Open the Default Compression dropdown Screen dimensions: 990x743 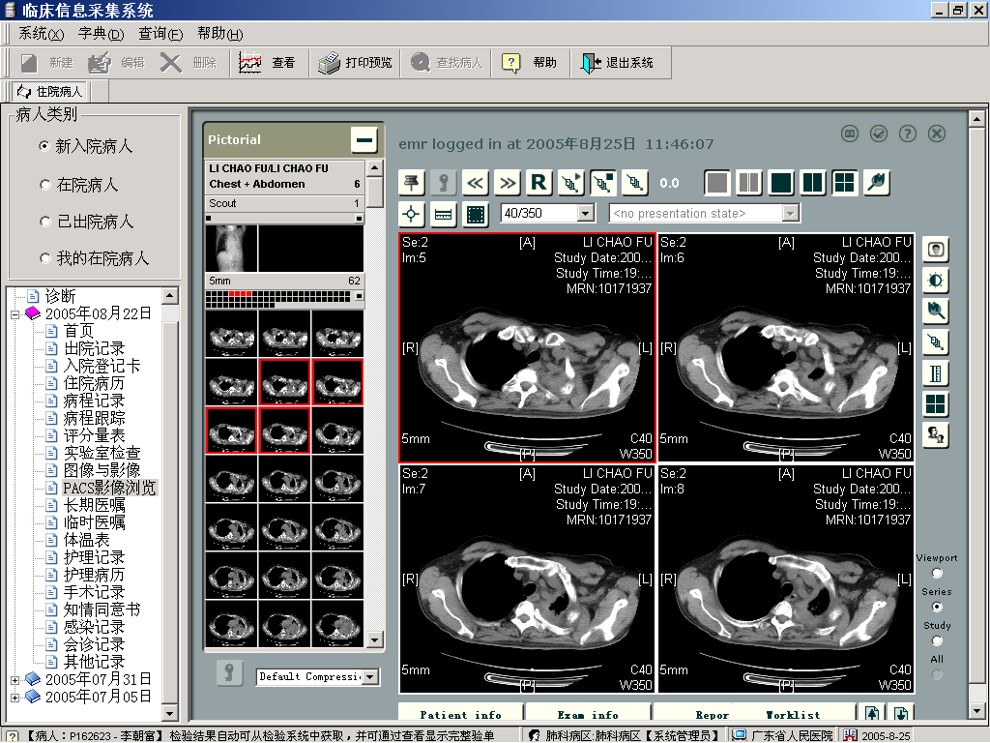point(371,677)
